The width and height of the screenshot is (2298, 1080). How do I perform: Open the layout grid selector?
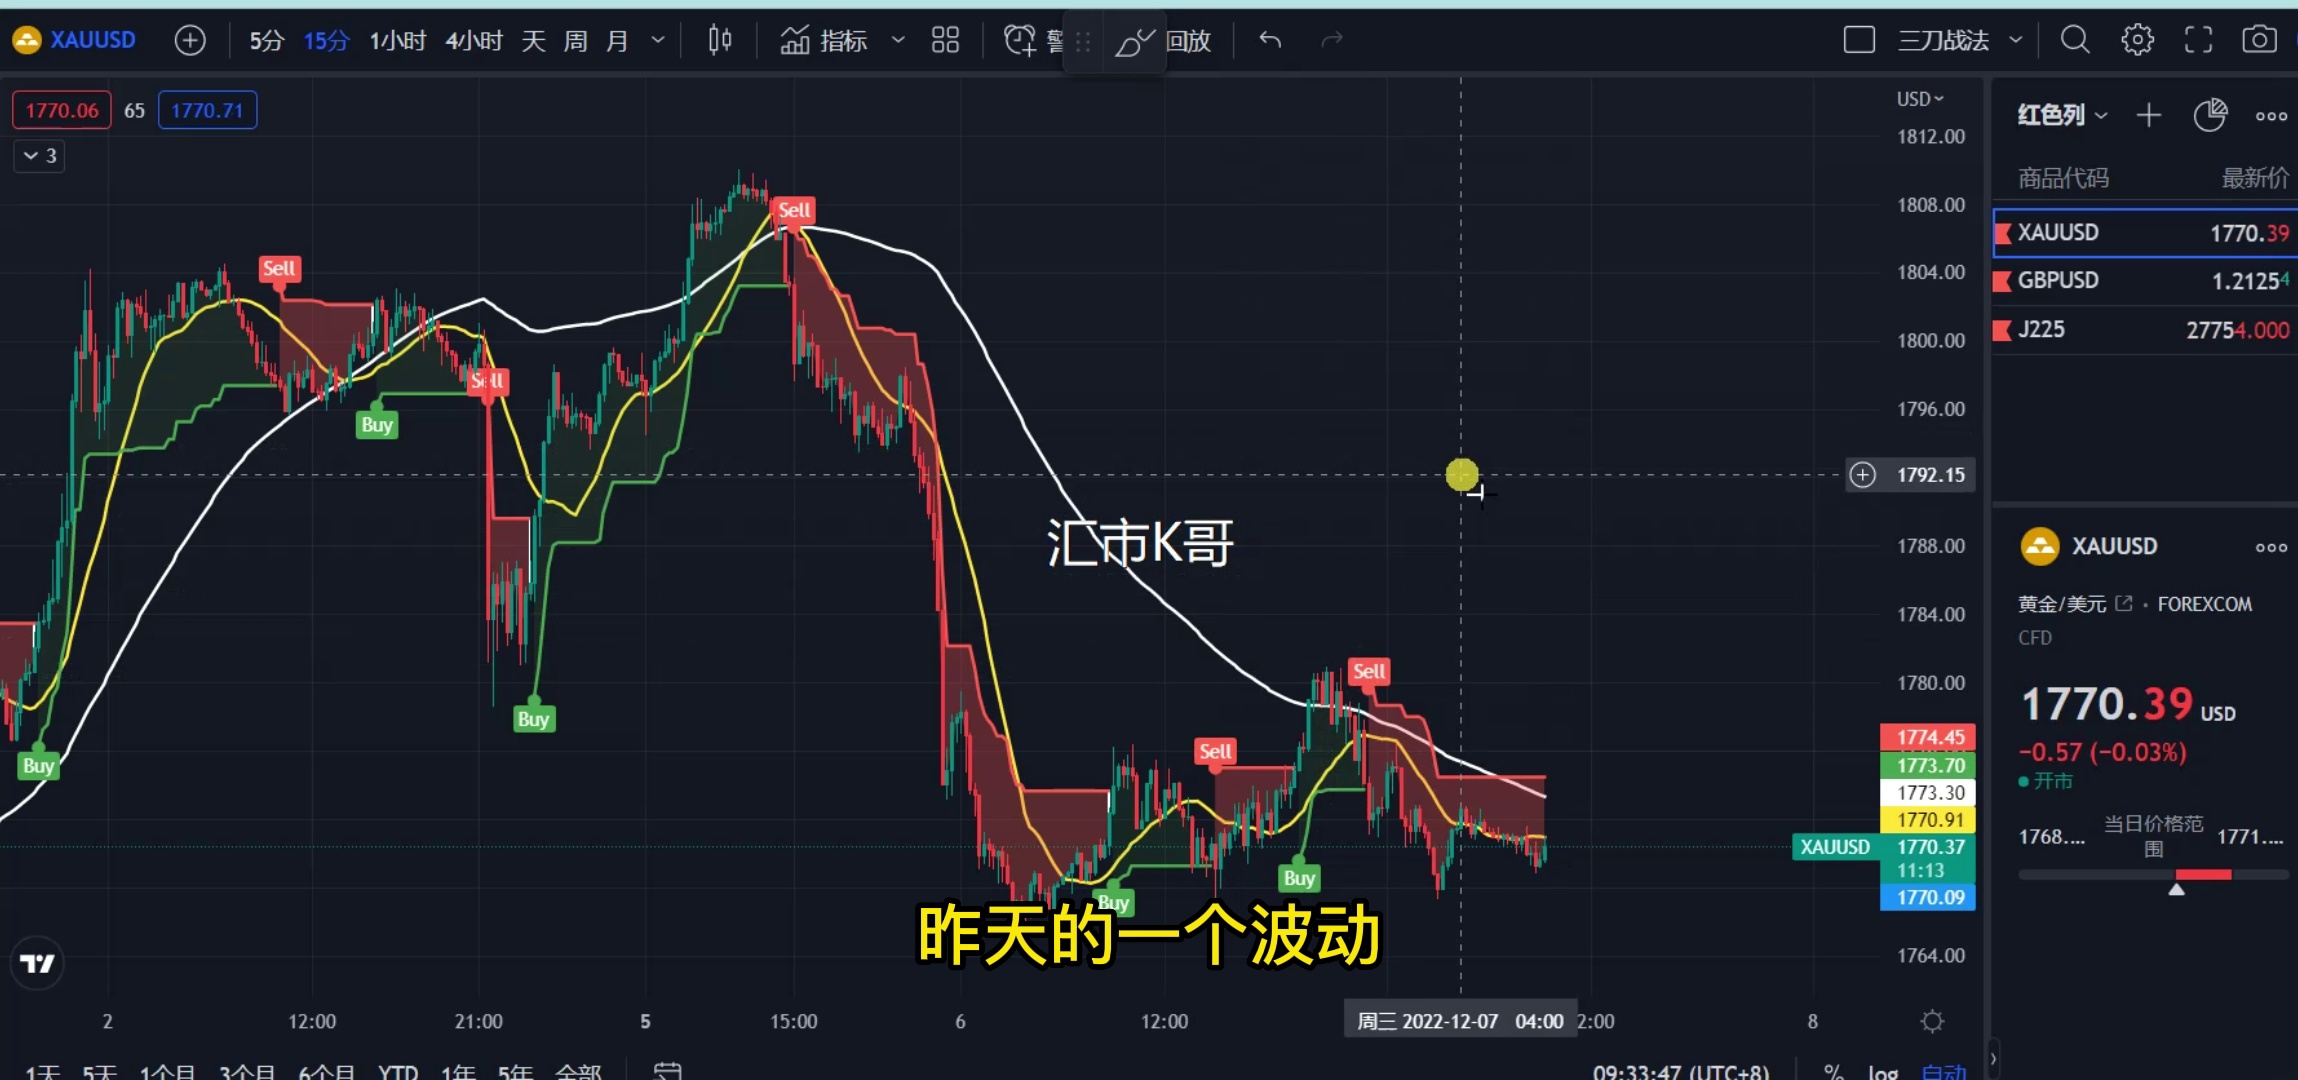coord(945,40)
